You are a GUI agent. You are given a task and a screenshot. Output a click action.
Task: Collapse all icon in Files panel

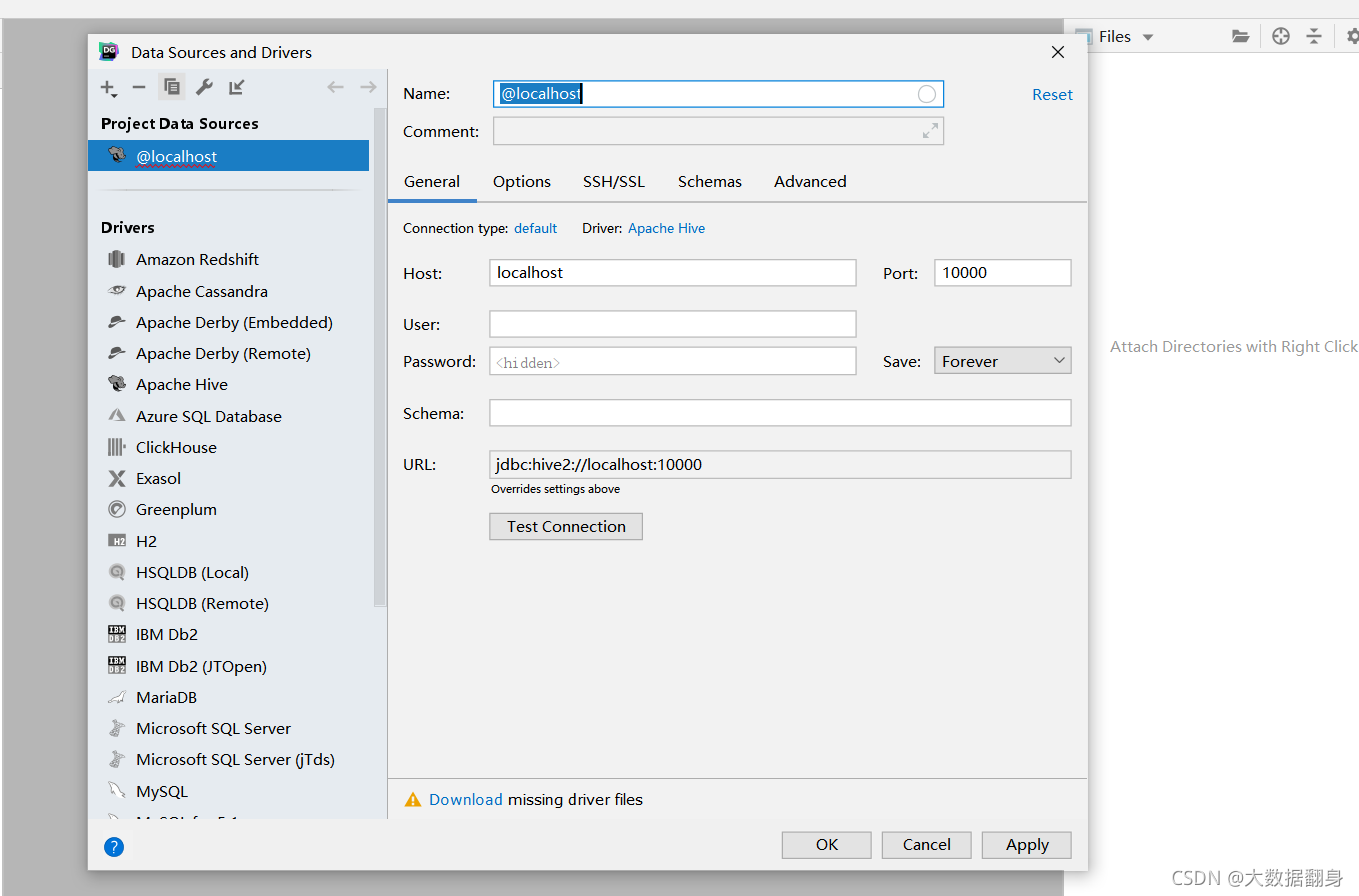tap(1314, 37)
